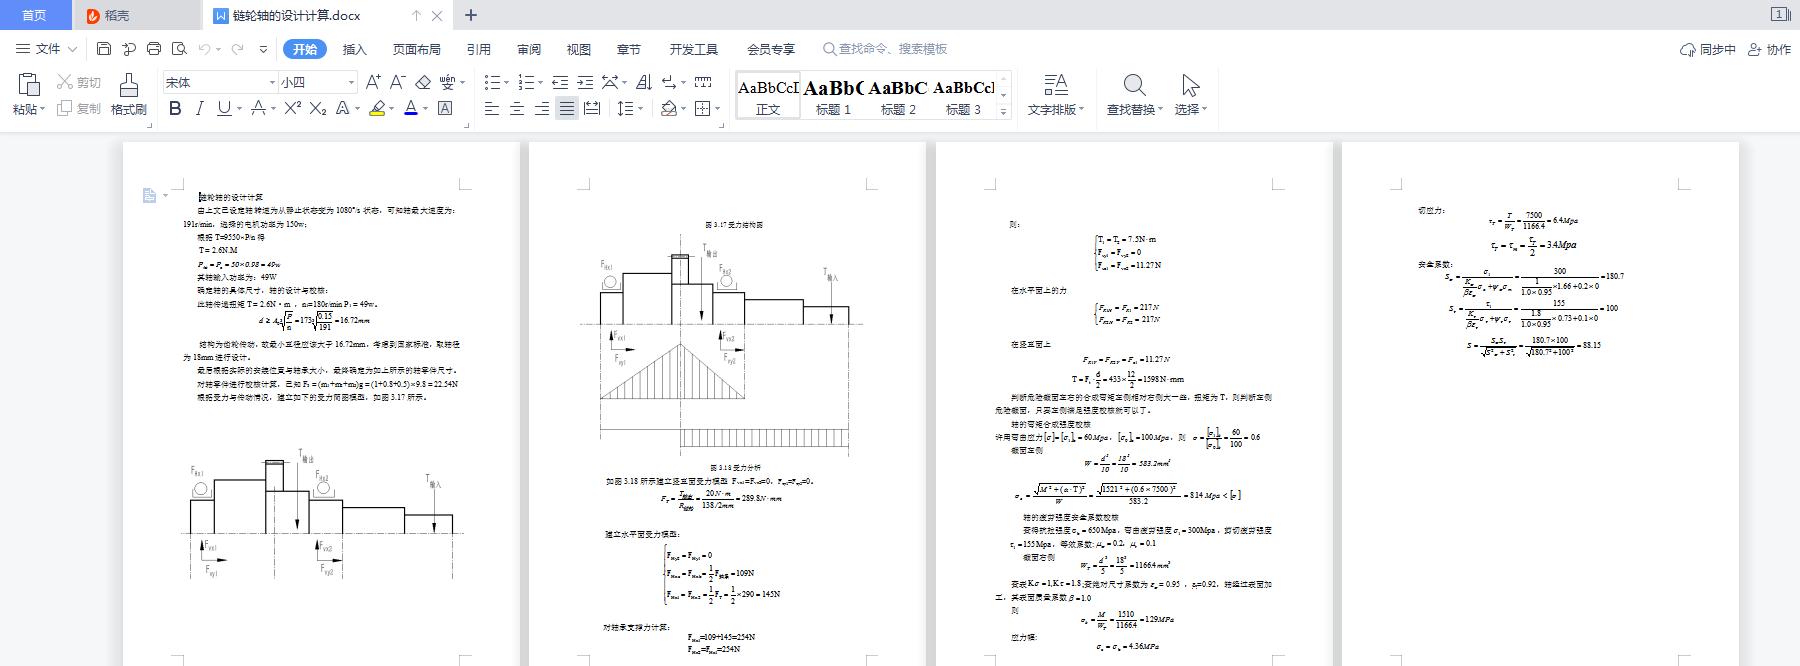
Task: Apply the 正文 body style
Action: click(x=768, y=96)
